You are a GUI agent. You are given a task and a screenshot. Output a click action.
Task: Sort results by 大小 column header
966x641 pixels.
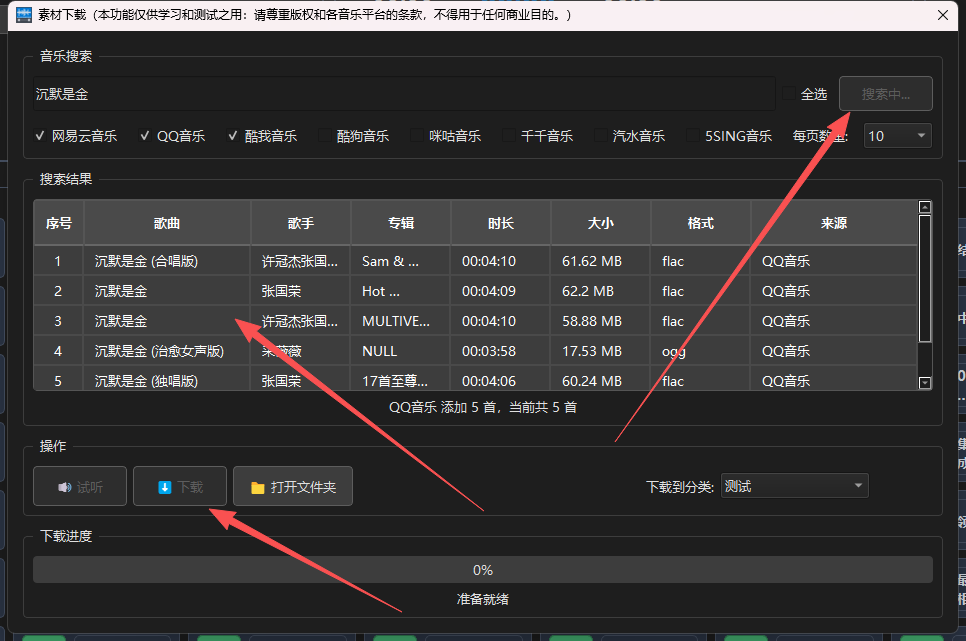click(x=600, y=223)
